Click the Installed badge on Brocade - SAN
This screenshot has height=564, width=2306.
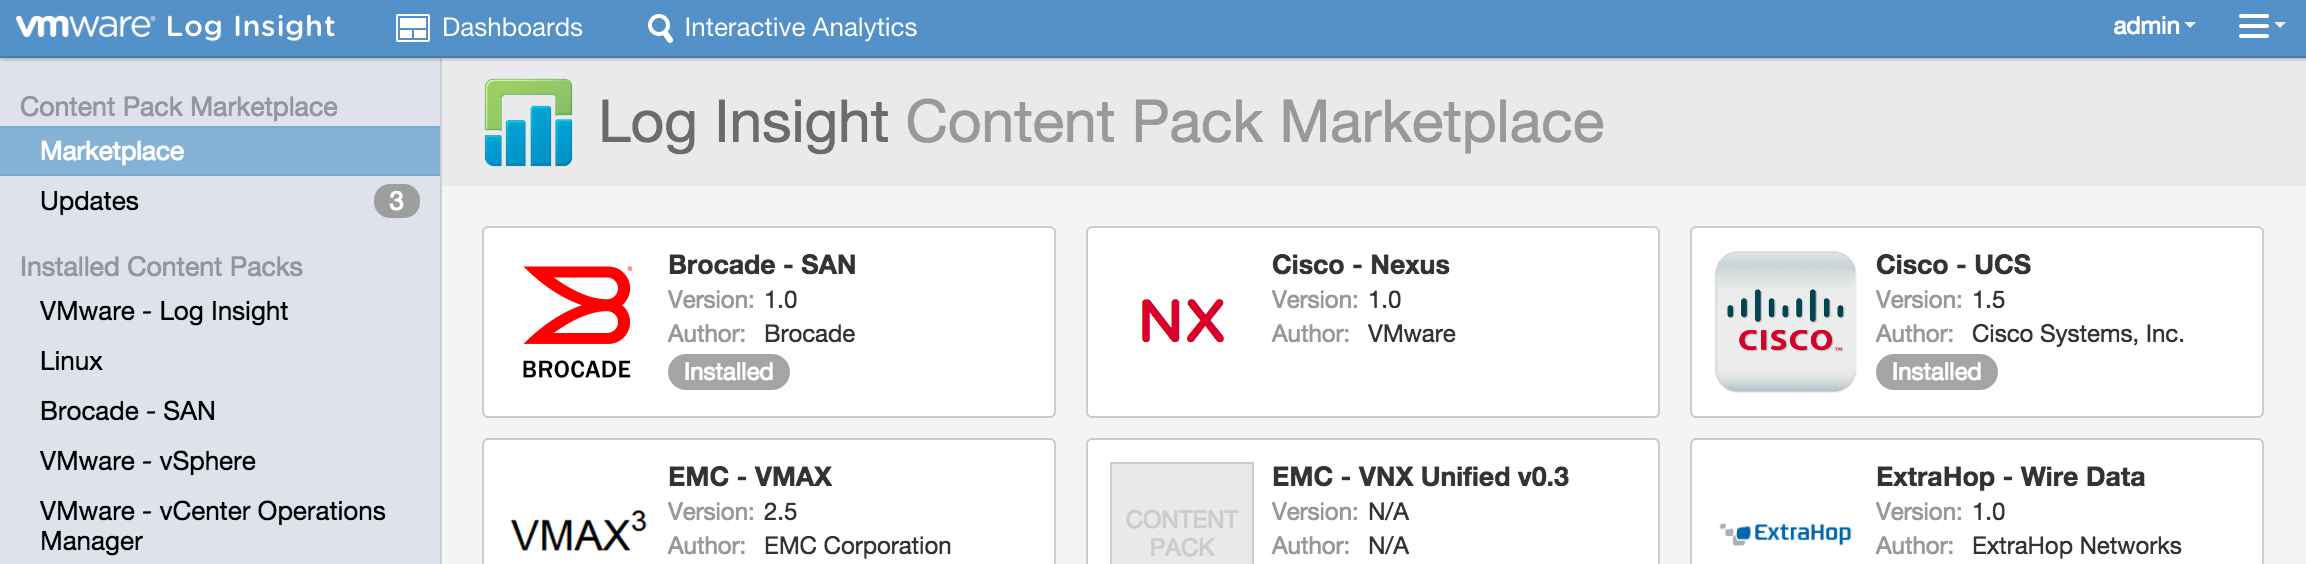(728, 372)
